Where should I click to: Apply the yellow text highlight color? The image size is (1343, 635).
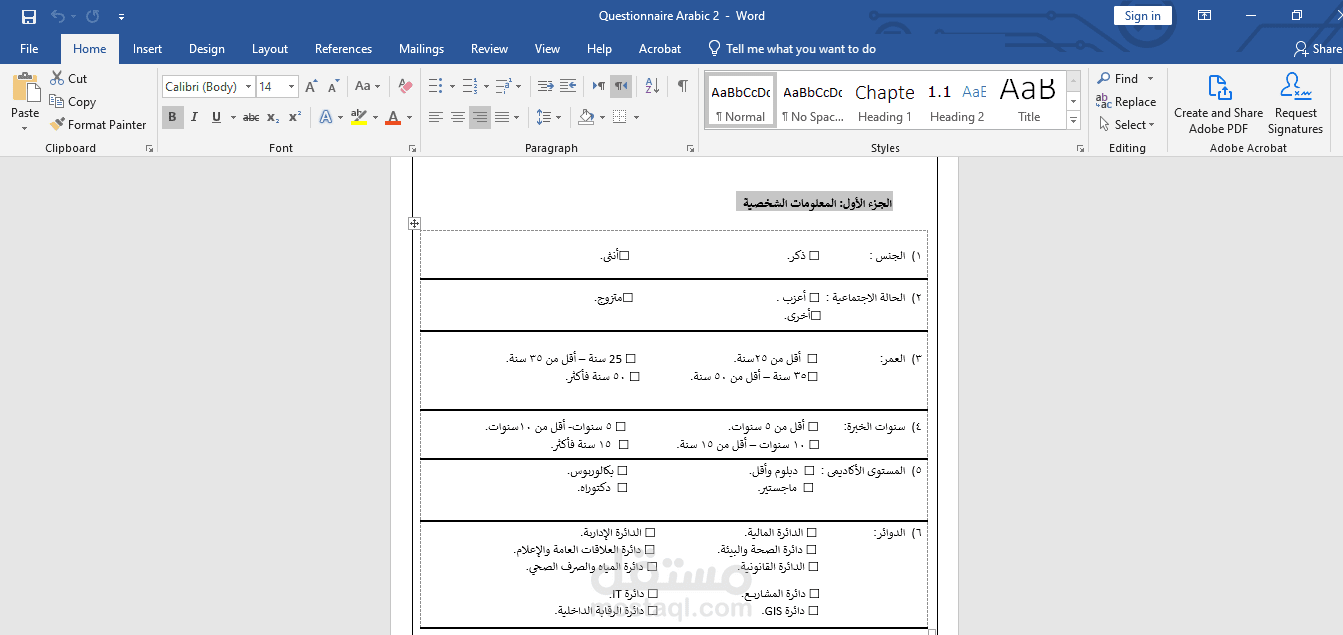coord(359,117)
